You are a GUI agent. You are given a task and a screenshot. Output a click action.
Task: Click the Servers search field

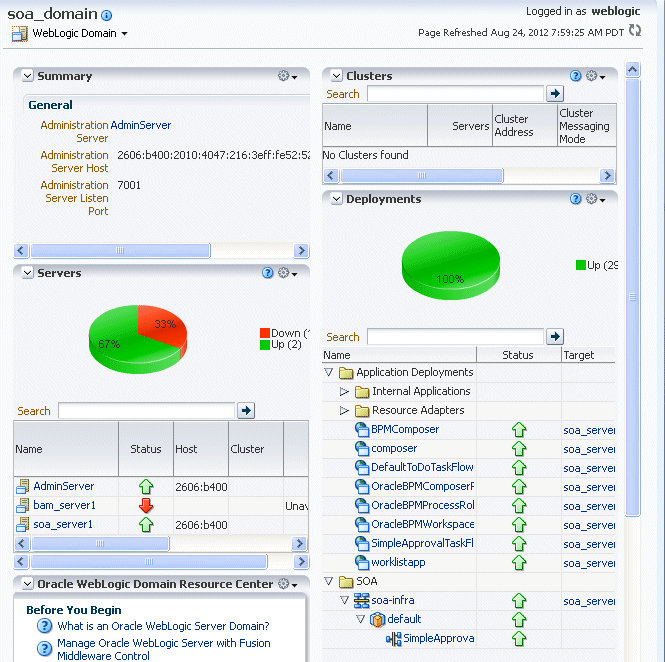146,411
